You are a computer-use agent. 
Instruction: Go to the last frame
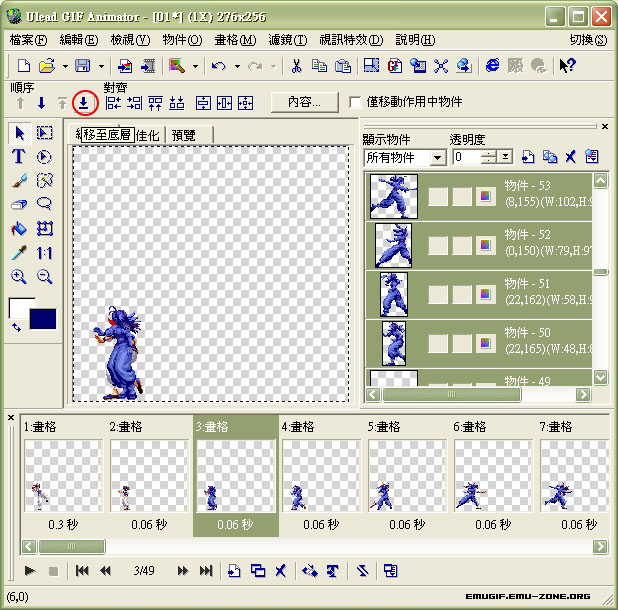(x=206, y=571)
